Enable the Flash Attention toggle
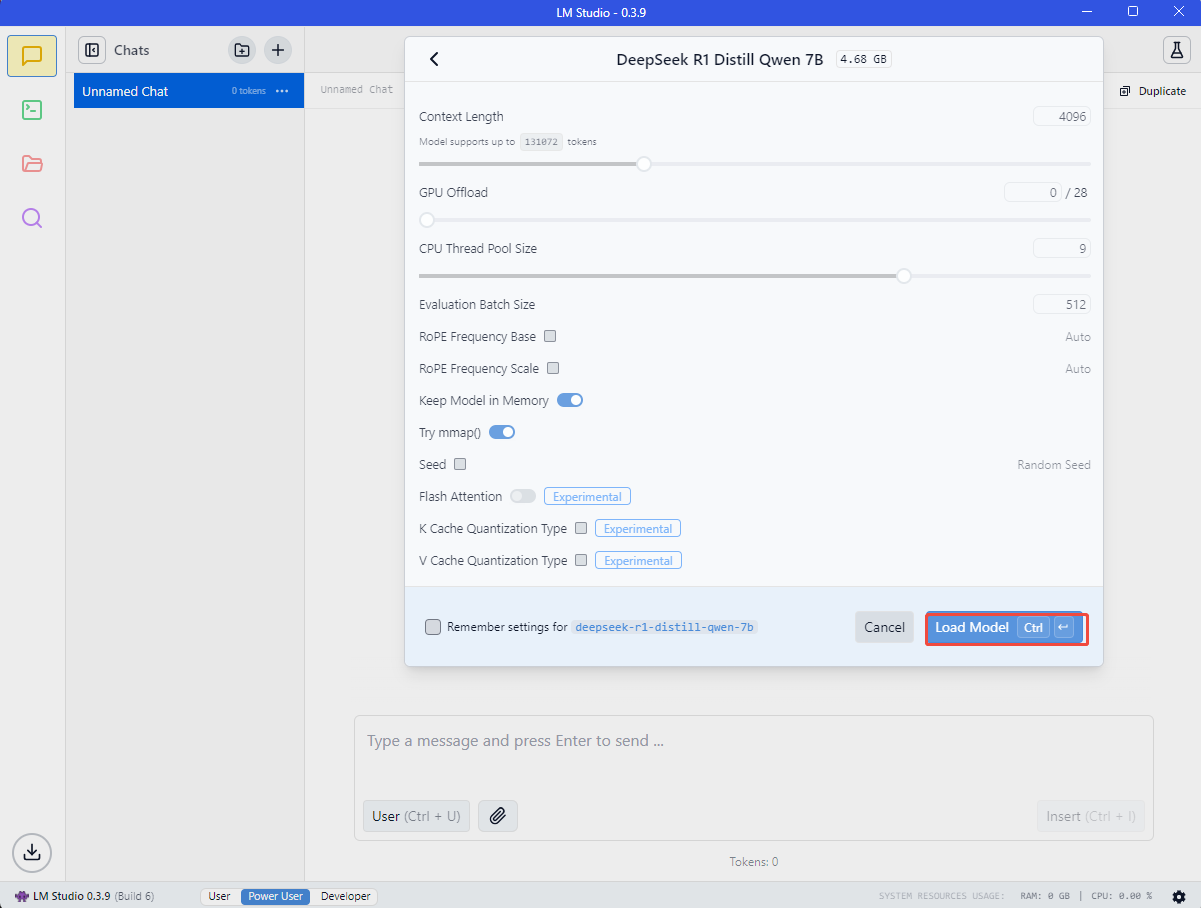 523,496
